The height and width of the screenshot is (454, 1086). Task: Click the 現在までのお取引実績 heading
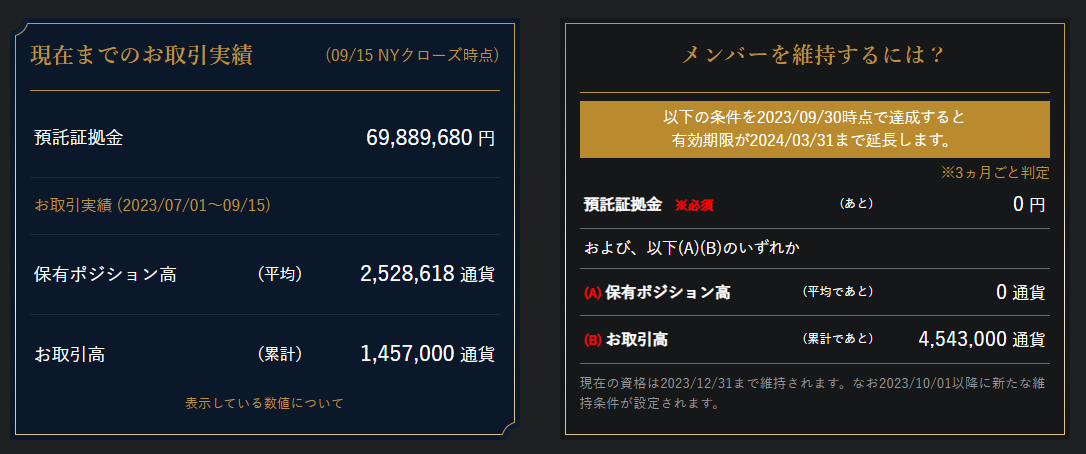(142, 54)
